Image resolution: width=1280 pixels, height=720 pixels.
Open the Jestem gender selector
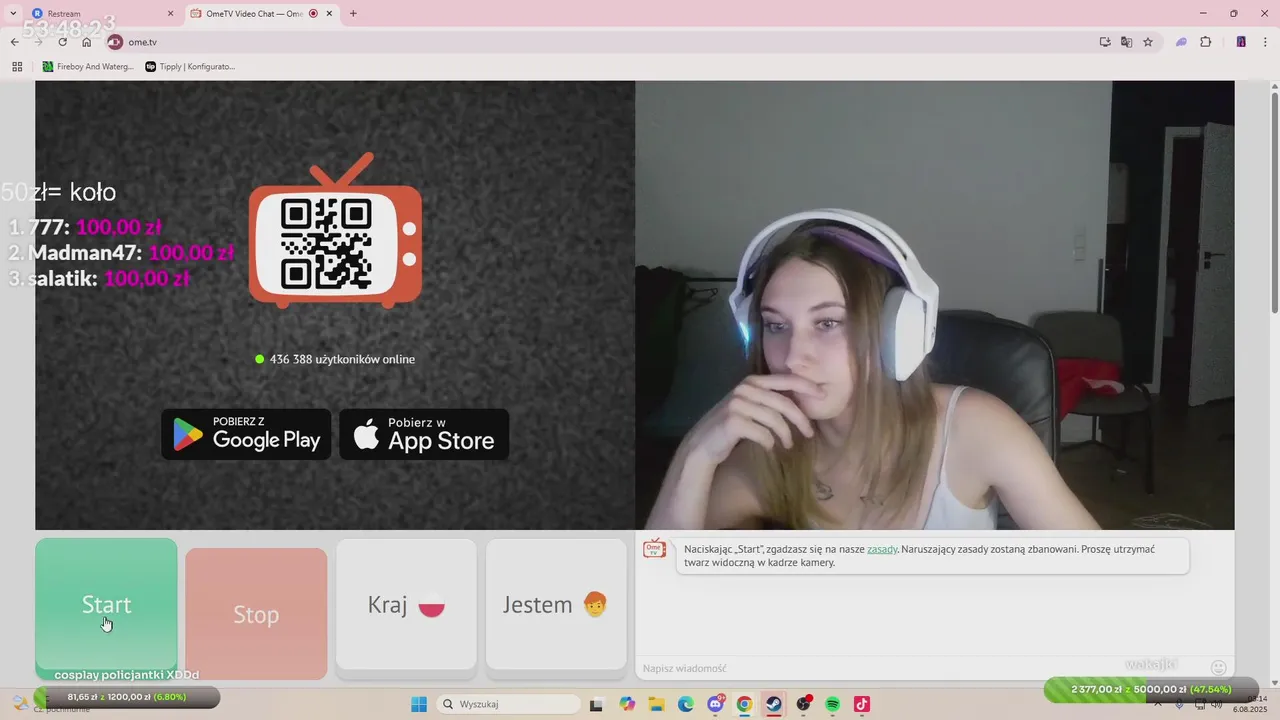(x=556, y=604)
